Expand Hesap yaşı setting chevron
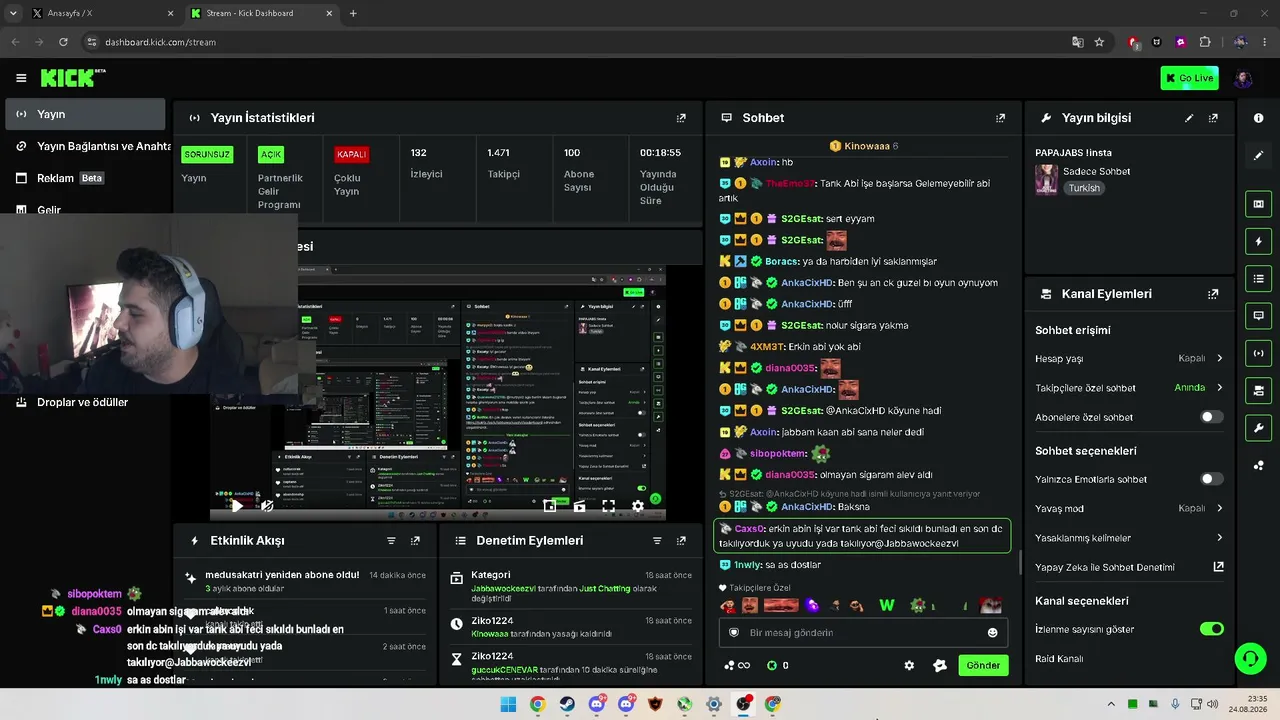Screen dimensions: 1280x720 1219,358
